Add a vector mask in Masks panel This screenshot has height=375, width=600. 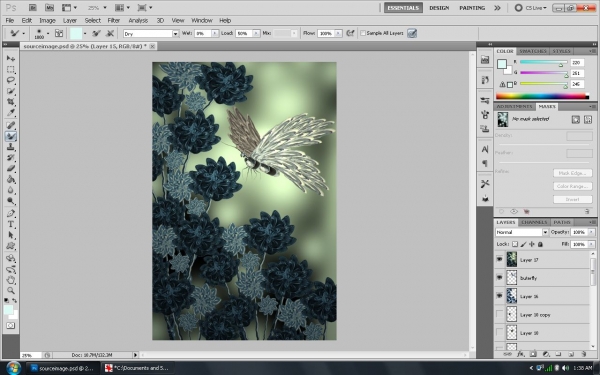tap(588, 120)
